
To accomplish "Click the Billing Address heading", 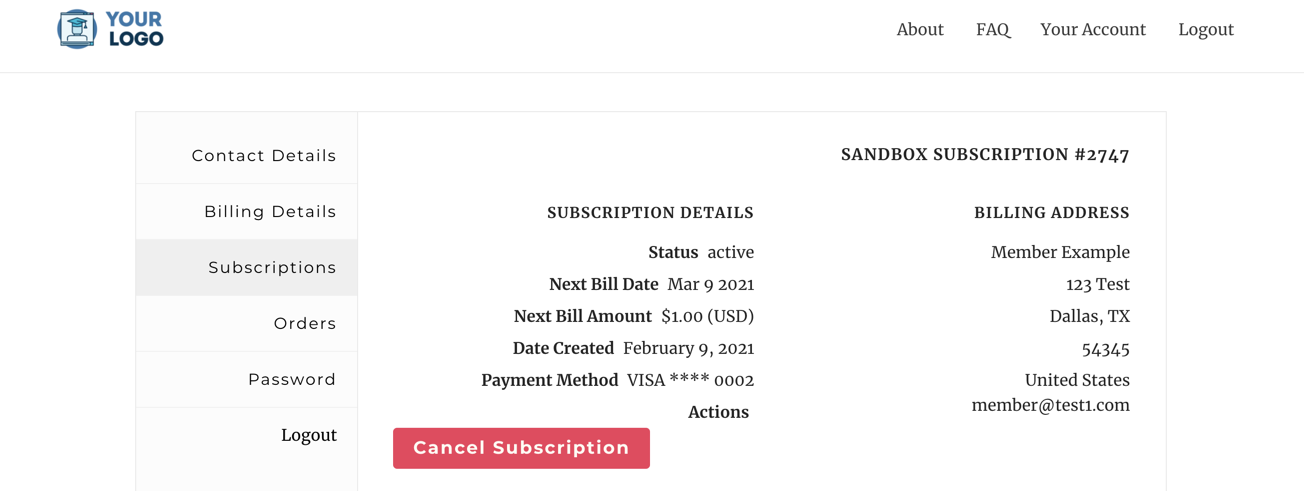I will [x=1052, y=213].
